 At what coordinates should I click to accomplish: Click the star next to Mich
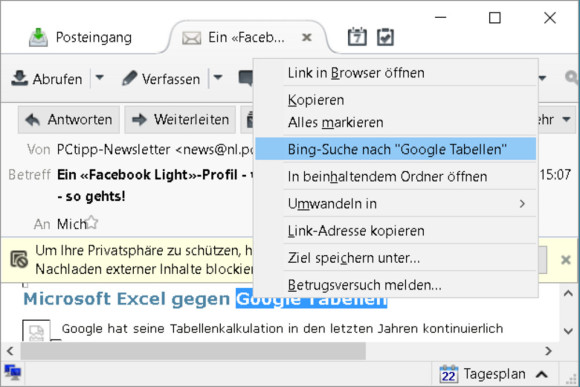click(x=91, y=222)
